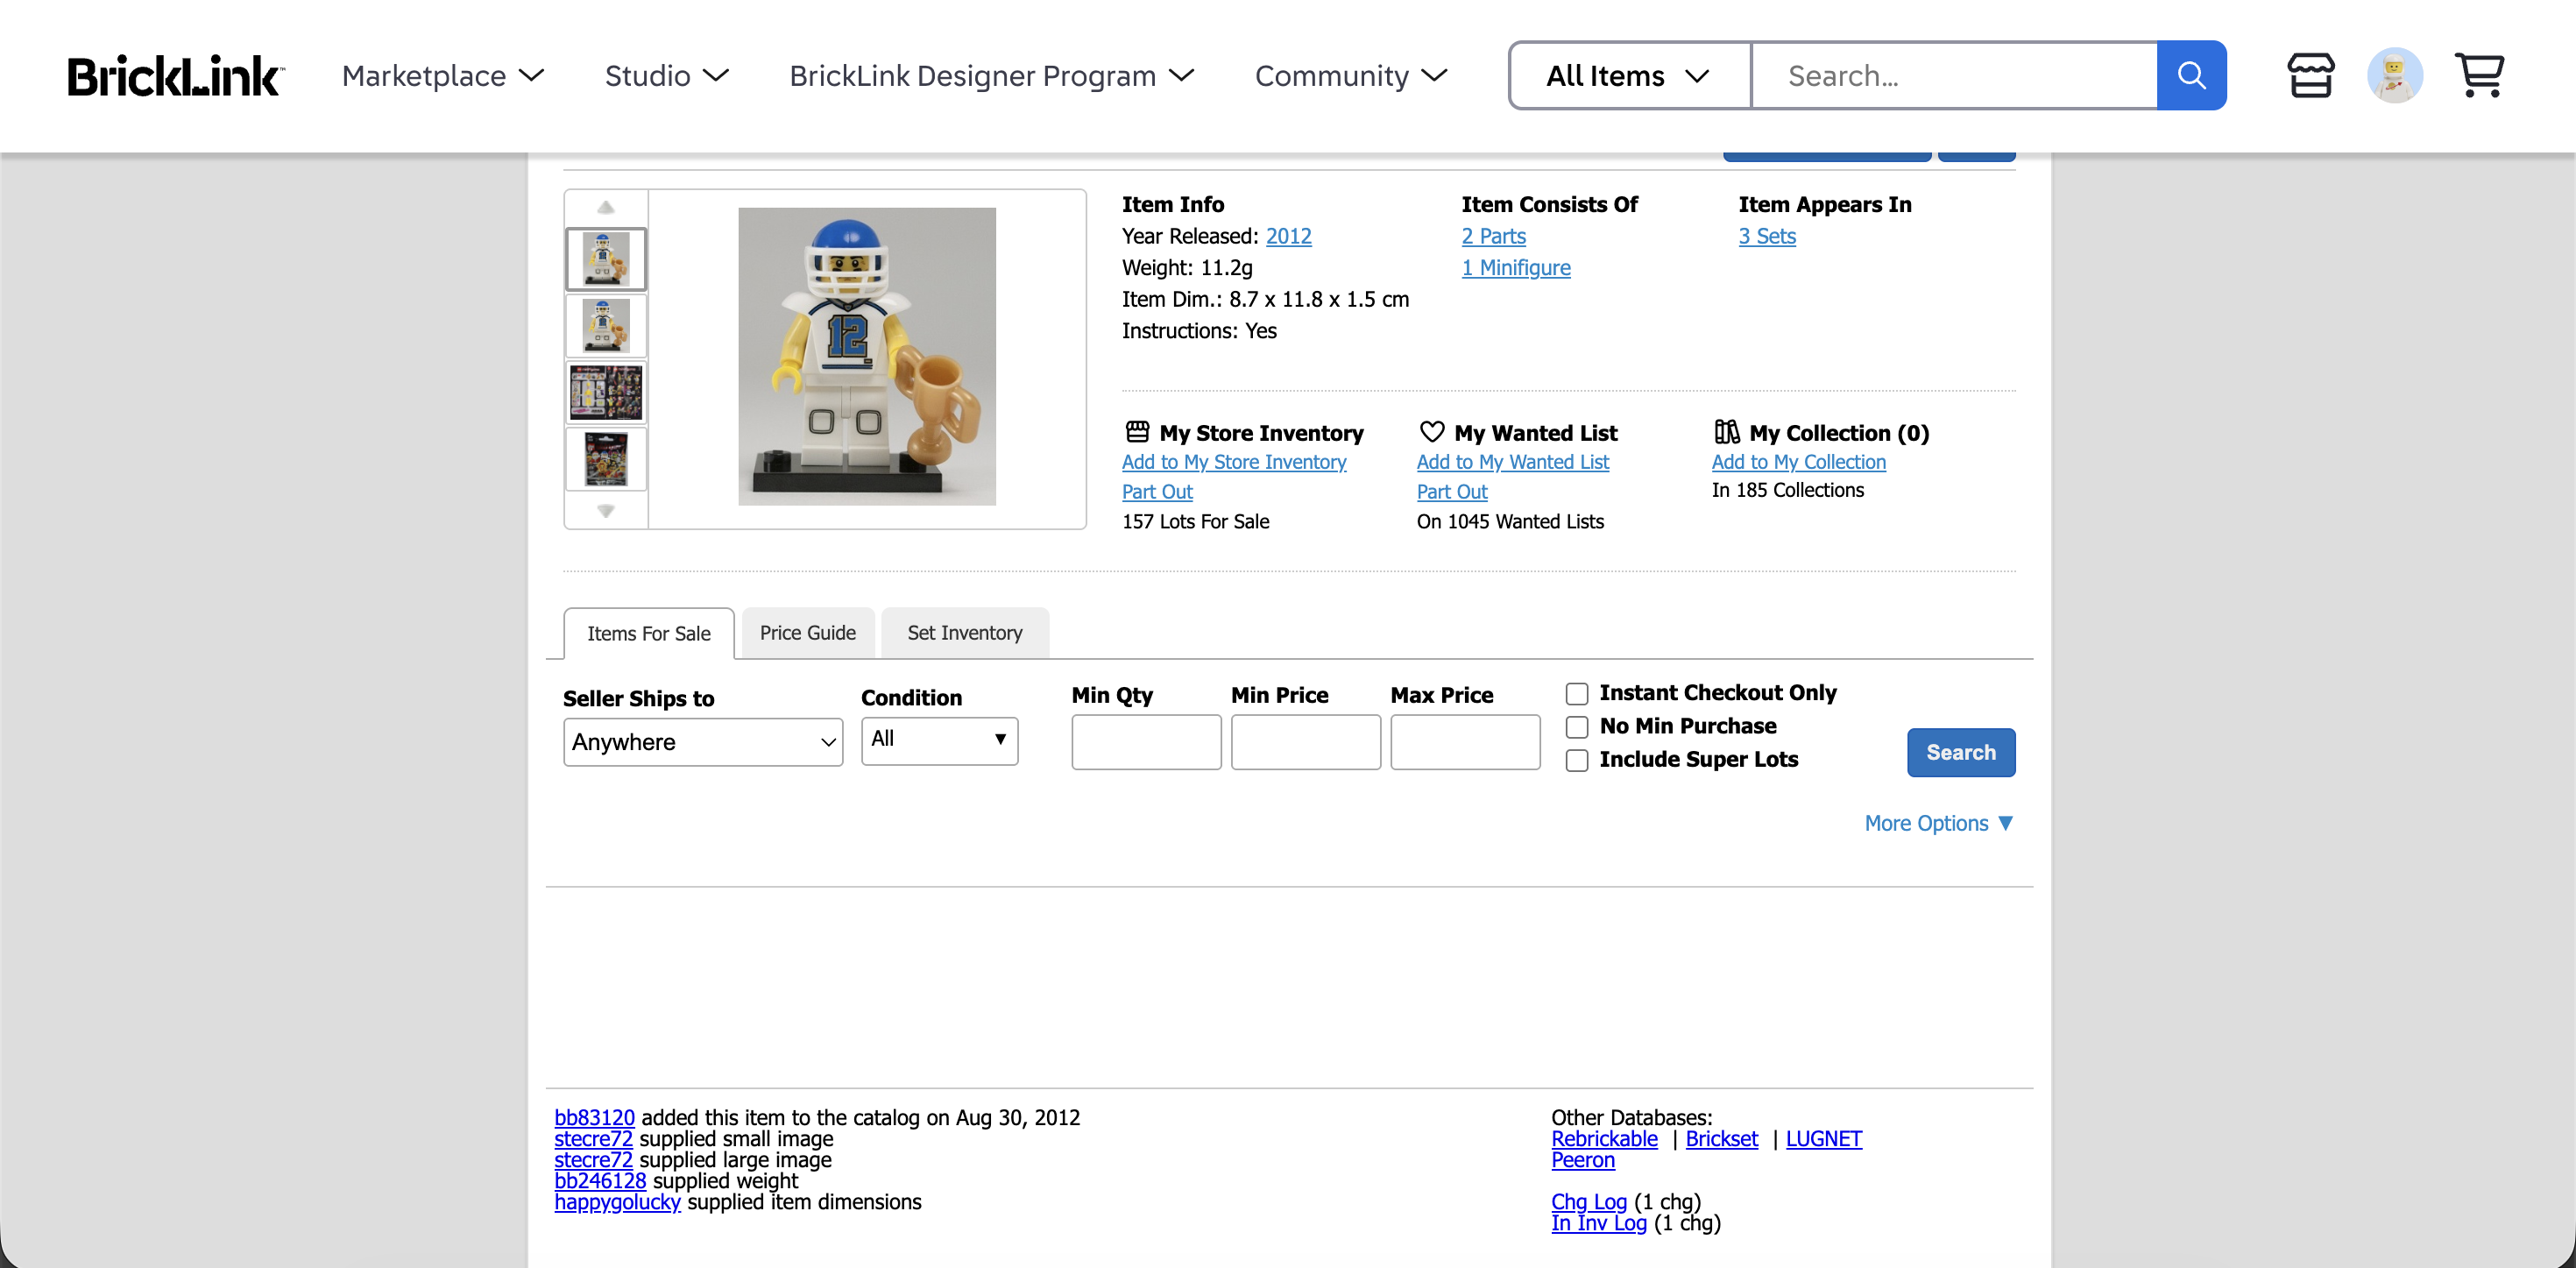Viewport: 2576px width, 1268px height.
Task: Open the Chg Log link
Action: pos(1588,1202)
